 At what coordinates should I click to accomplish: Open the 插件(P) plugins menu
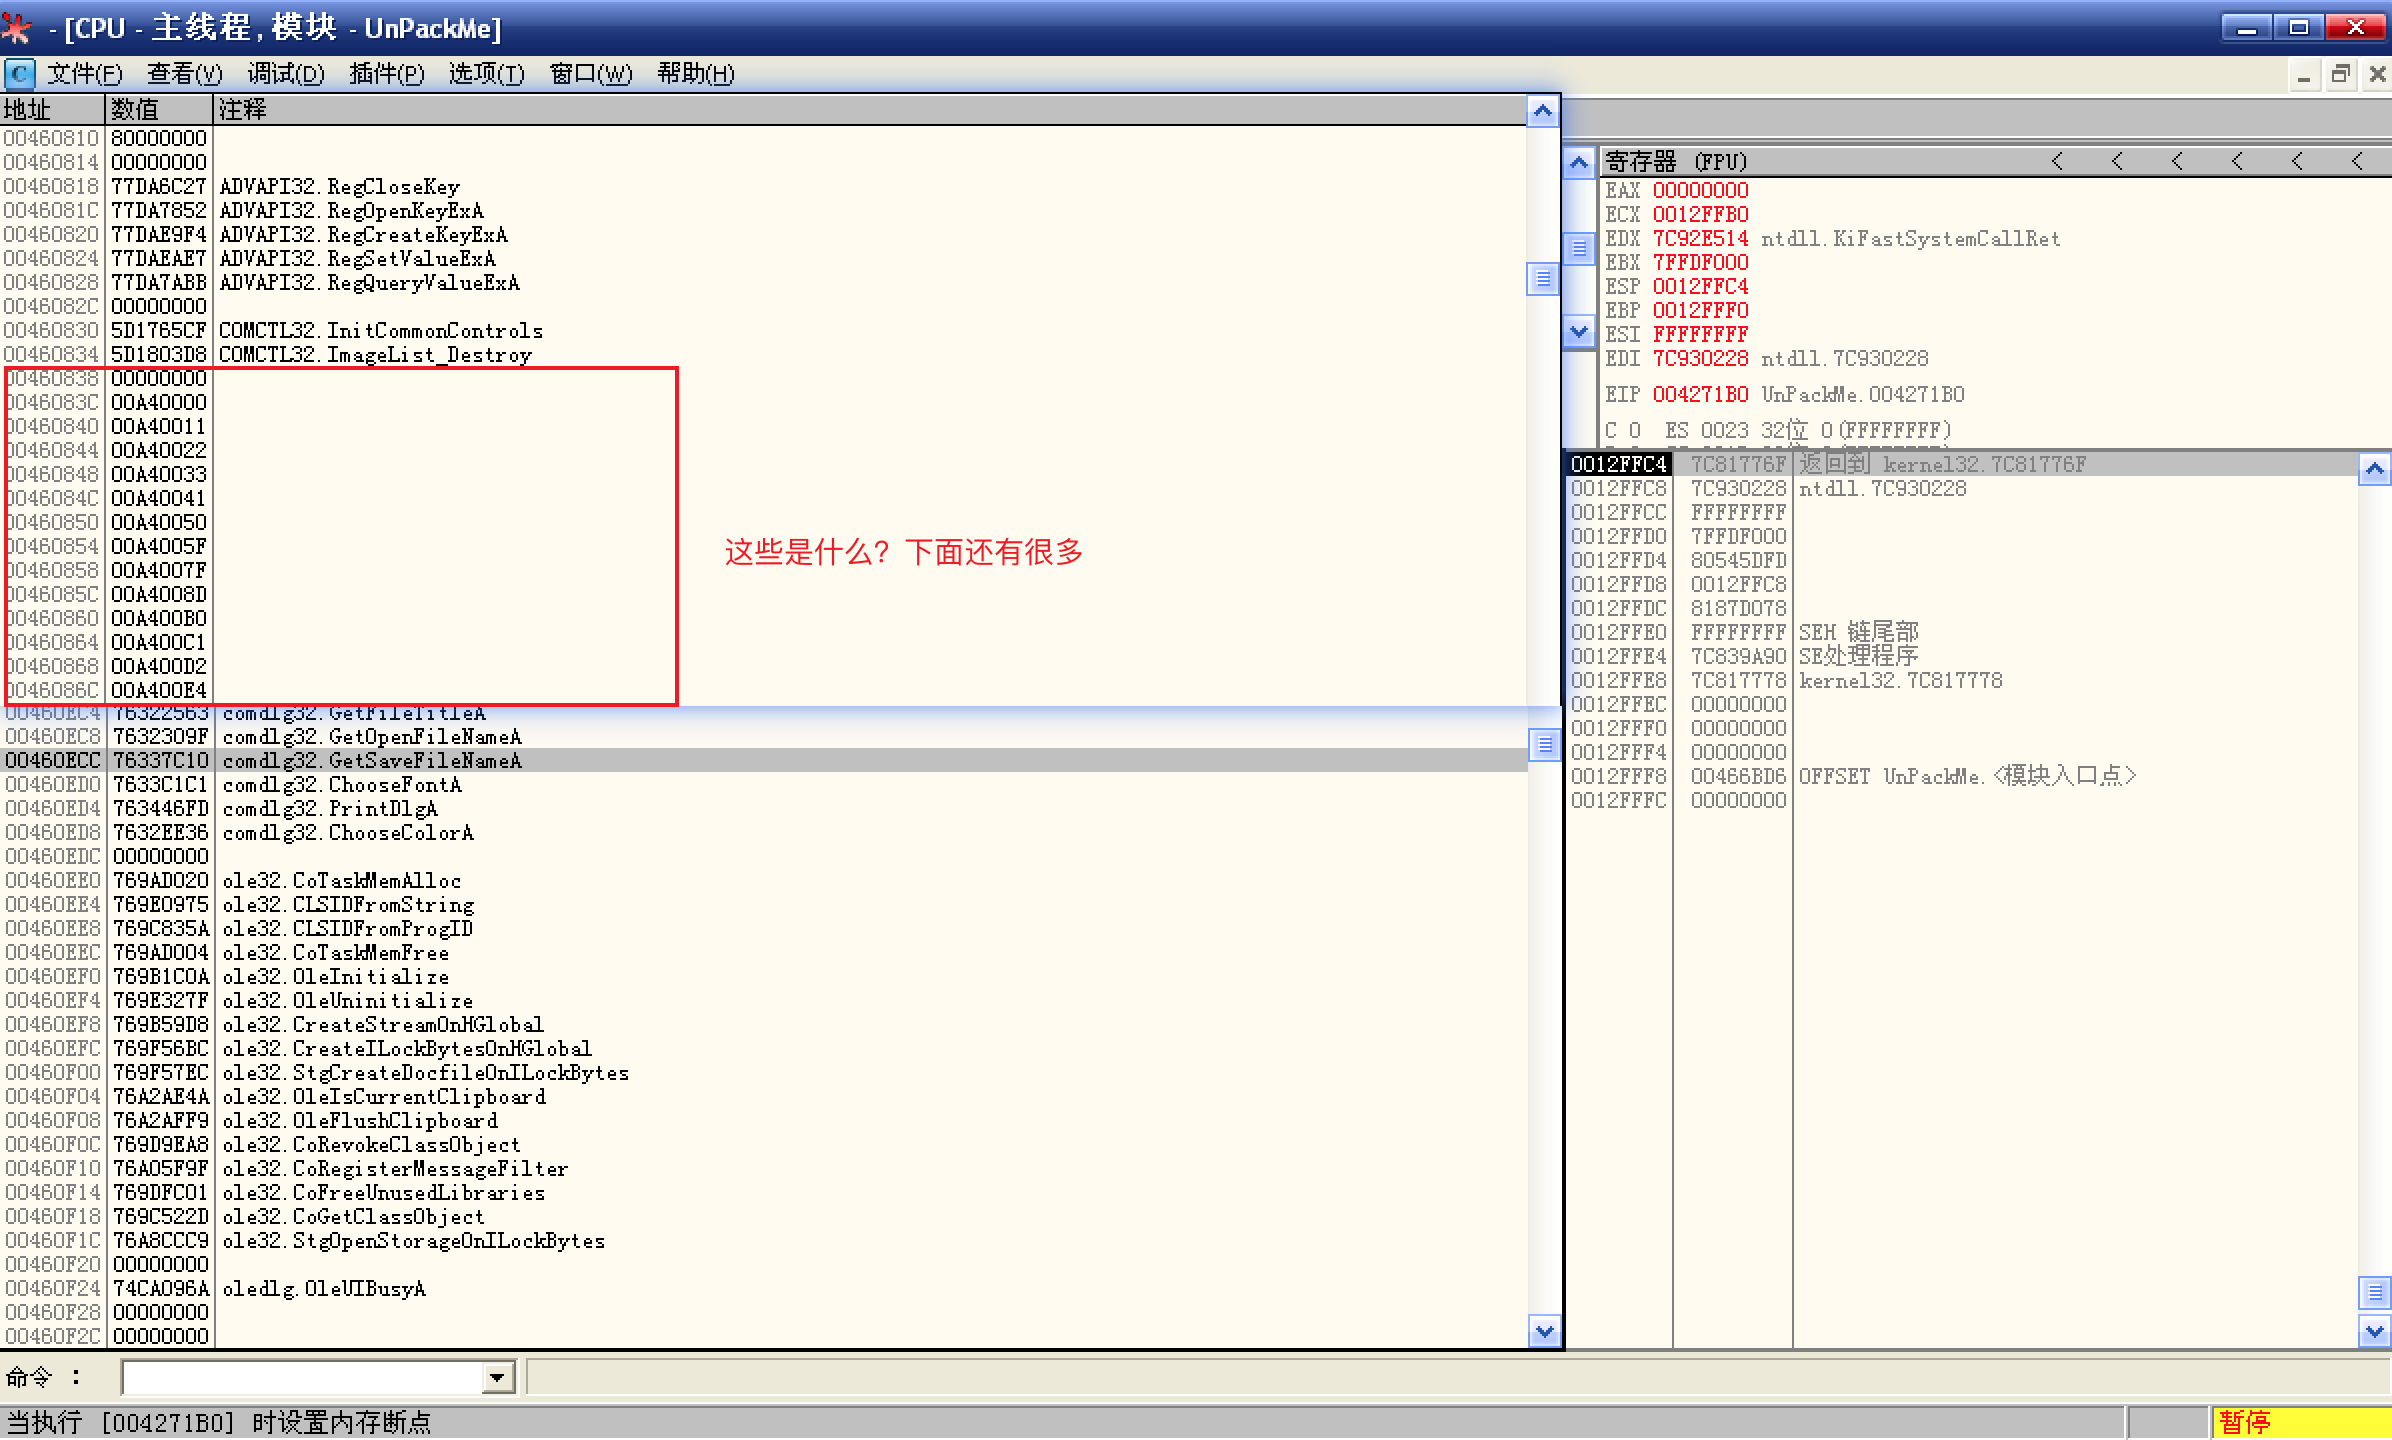click(387, 74)
